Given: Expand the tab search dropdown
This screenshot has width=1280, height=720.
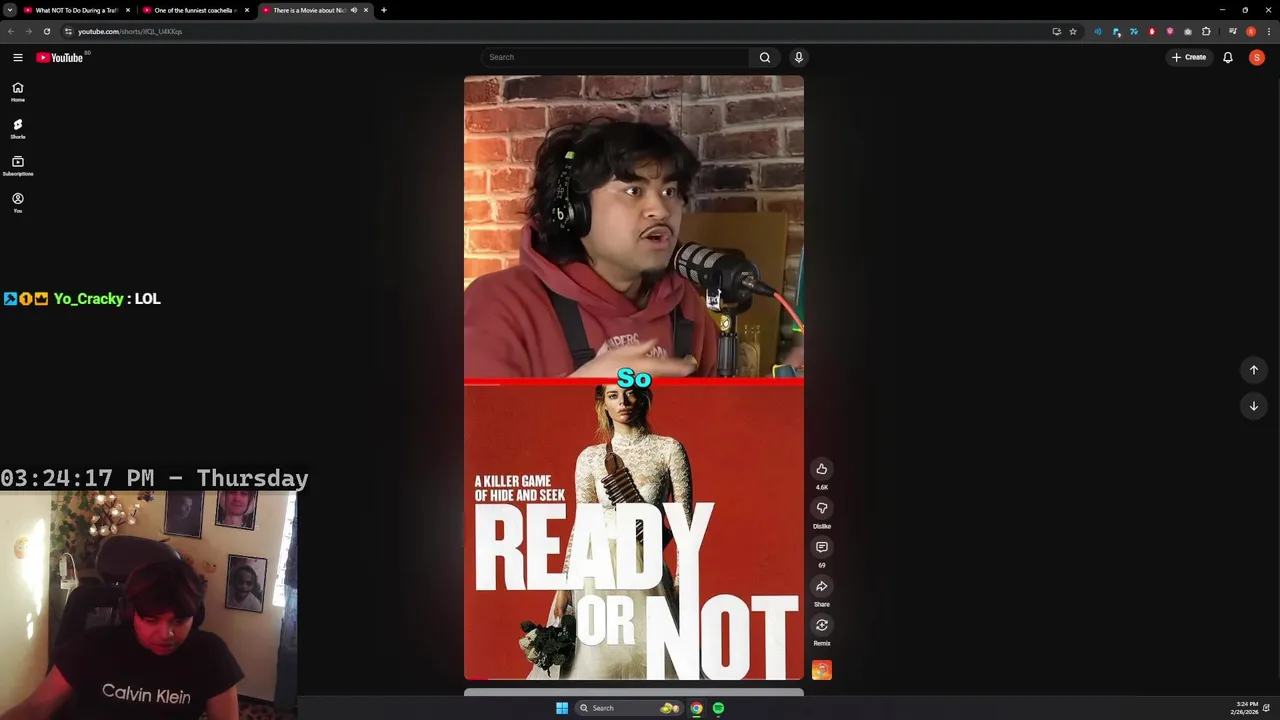Looking at the screenshot, I should pos(9,10).
